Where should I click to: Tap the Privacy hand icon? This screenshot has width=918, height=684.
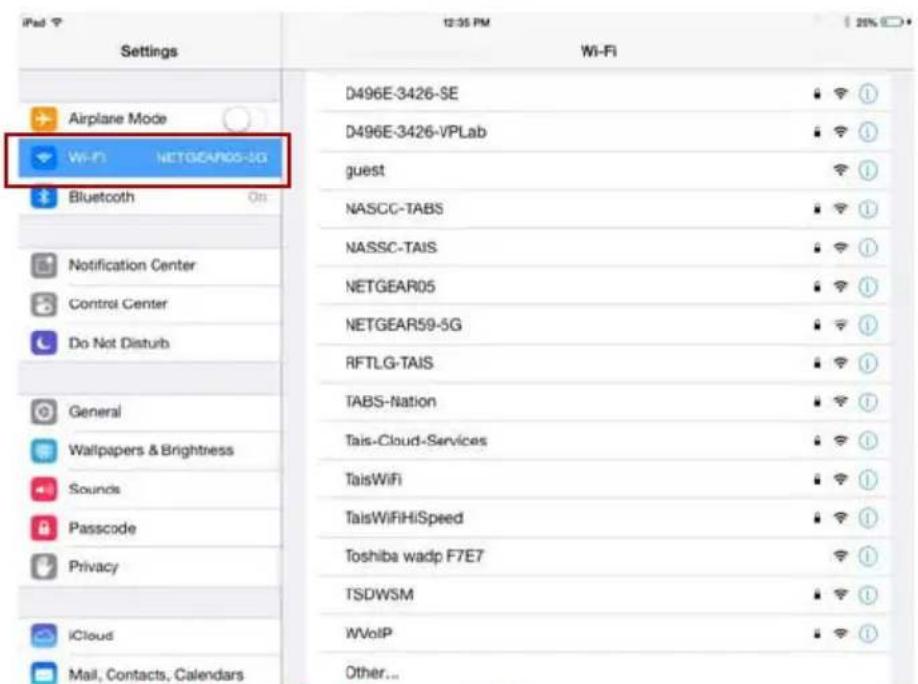tap(44, 567)
